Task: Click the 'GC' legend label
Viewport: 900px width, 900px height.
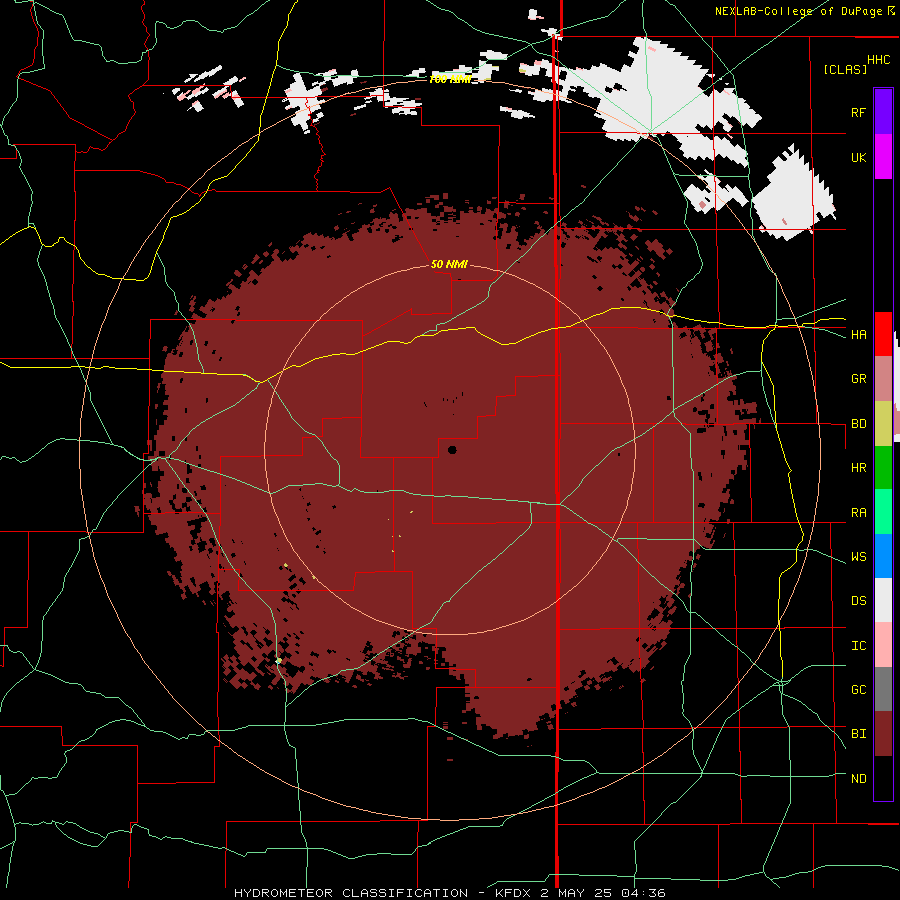Action: [858, 690]
